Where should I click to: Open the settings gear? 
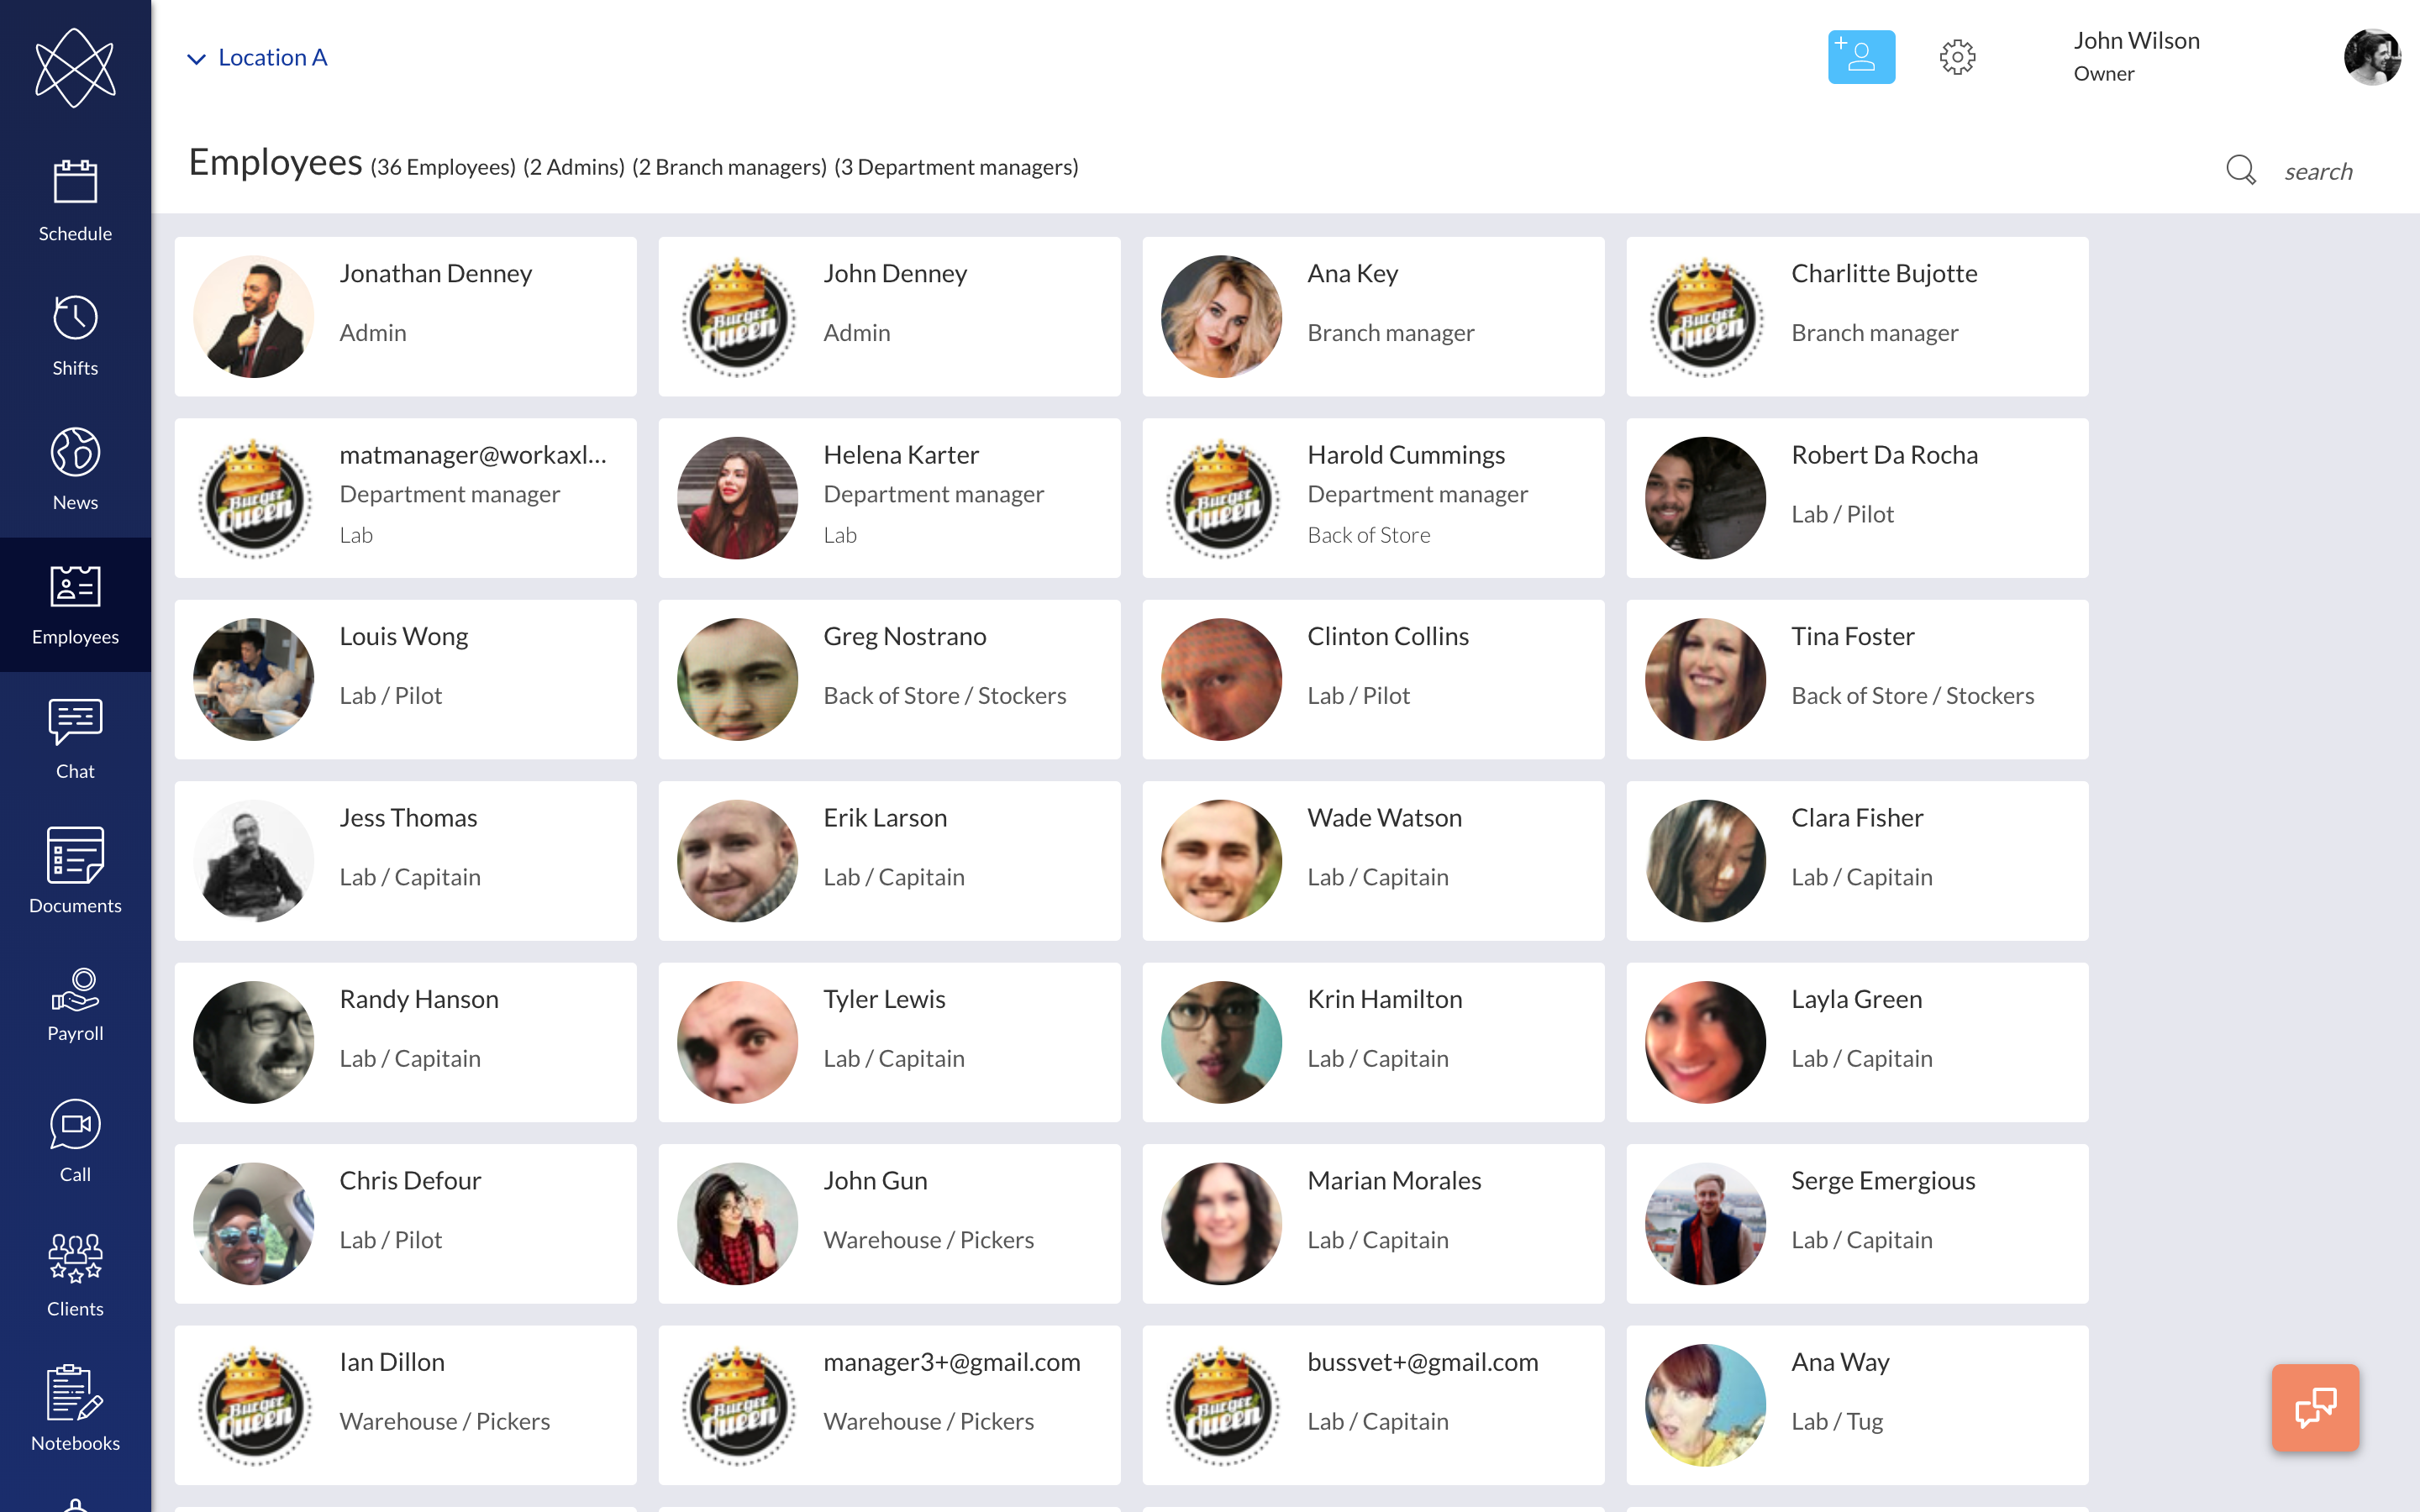(1957, 57)
